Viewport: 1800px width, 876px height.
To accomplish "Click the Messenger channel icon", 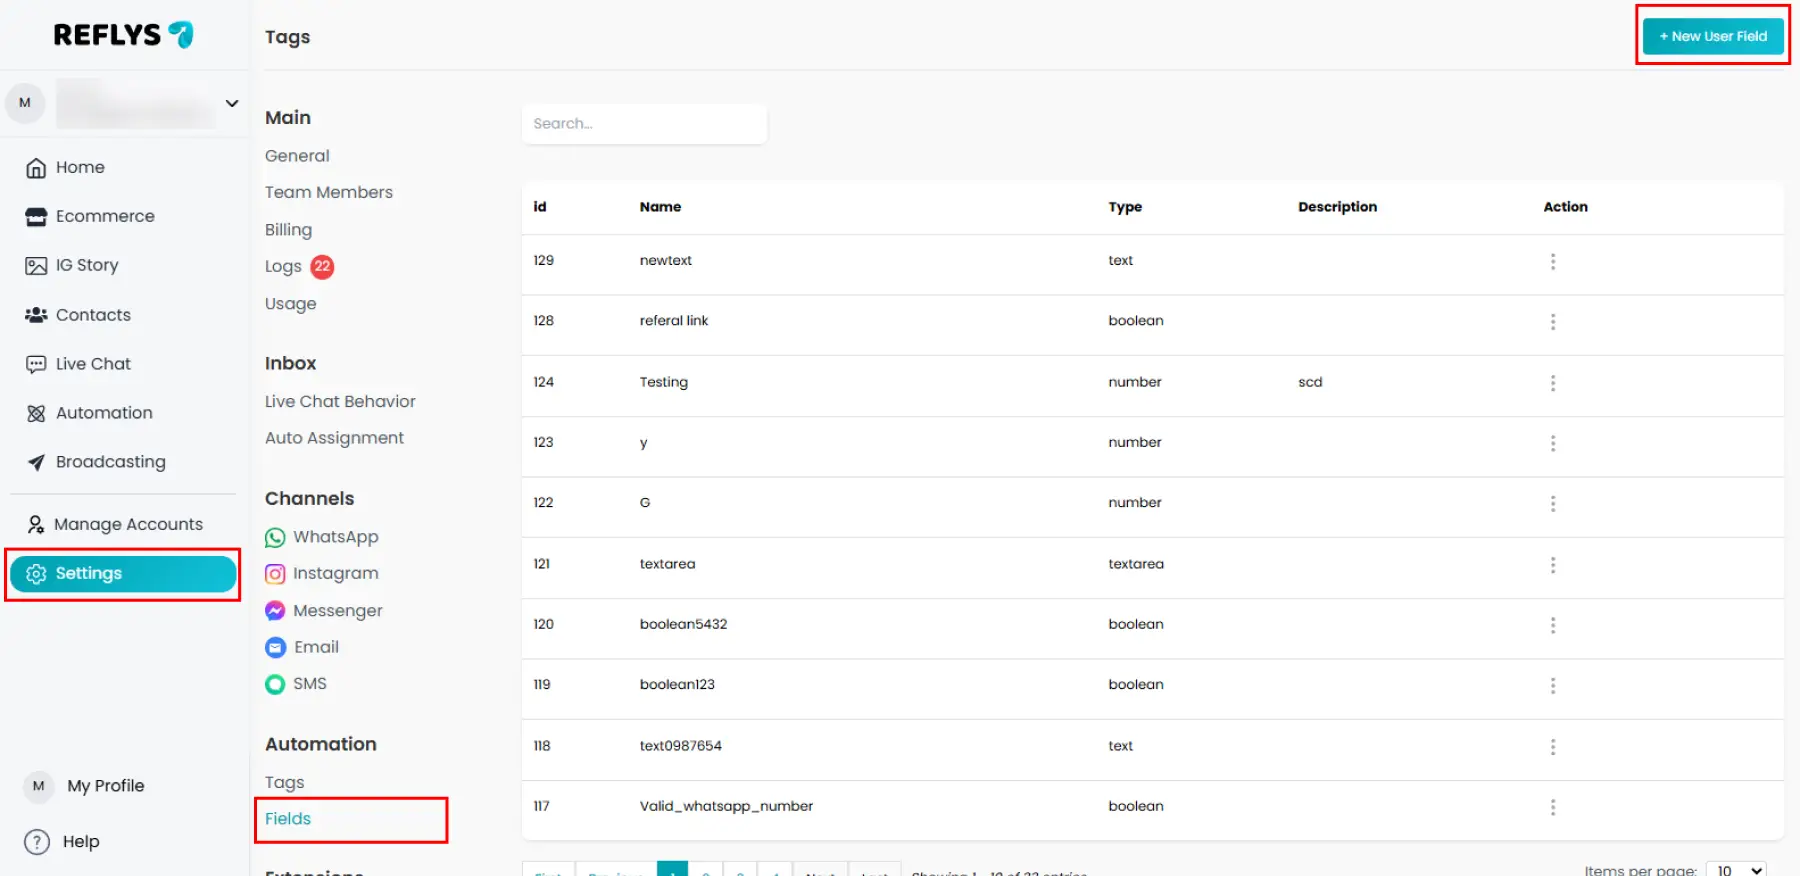I will (x=275, y=611).
